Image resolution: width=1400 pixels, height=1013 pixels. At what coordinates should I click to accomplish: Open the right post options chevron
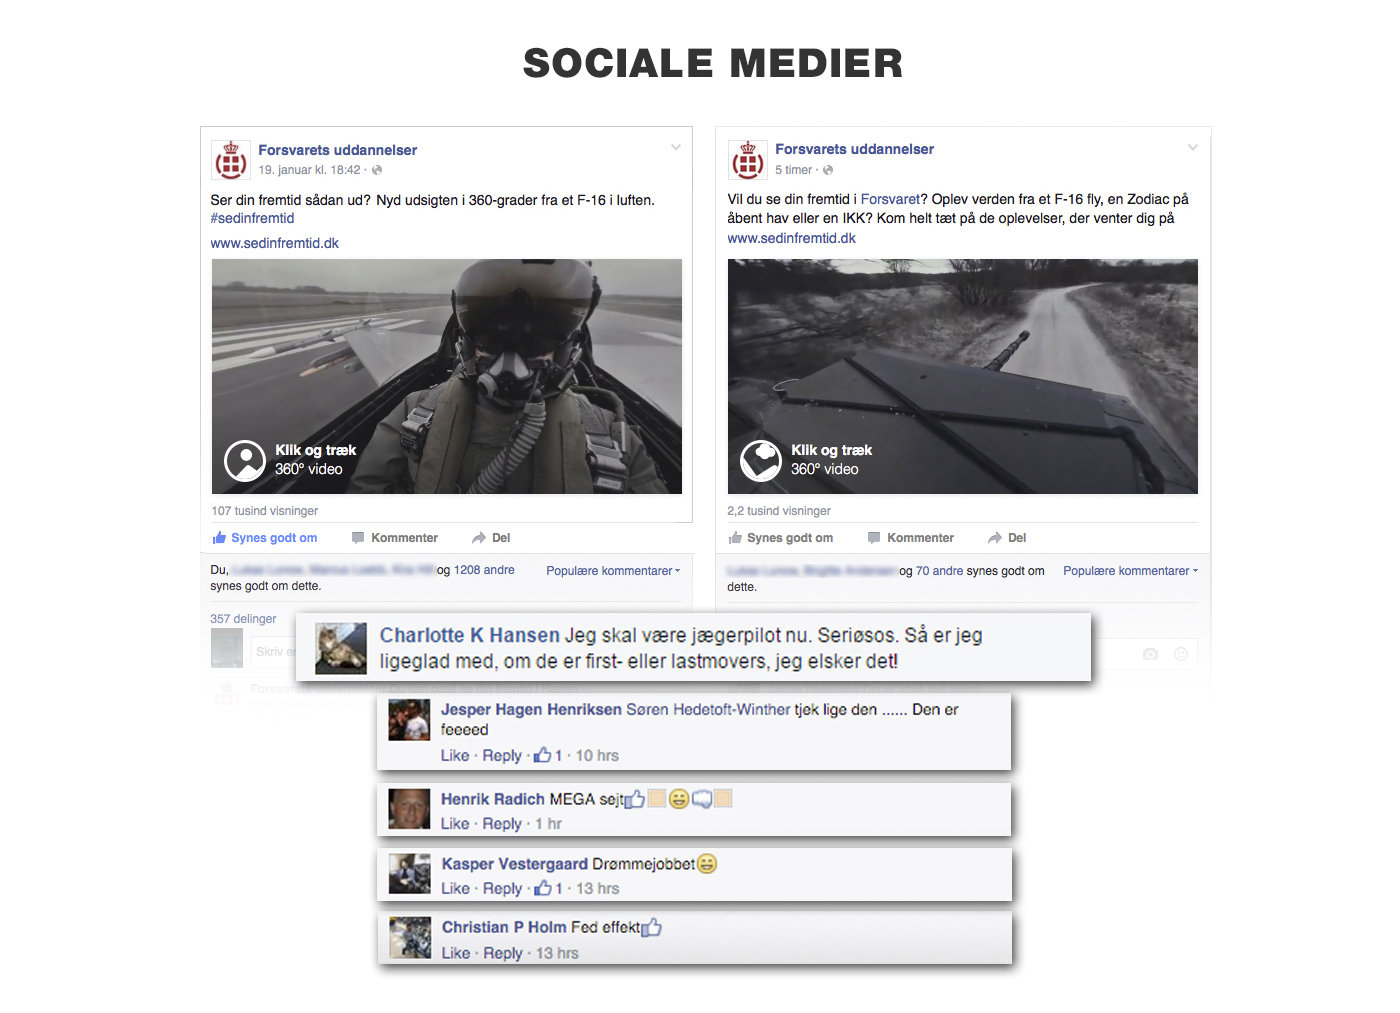pyautogui.click(x=1193, y=148)
